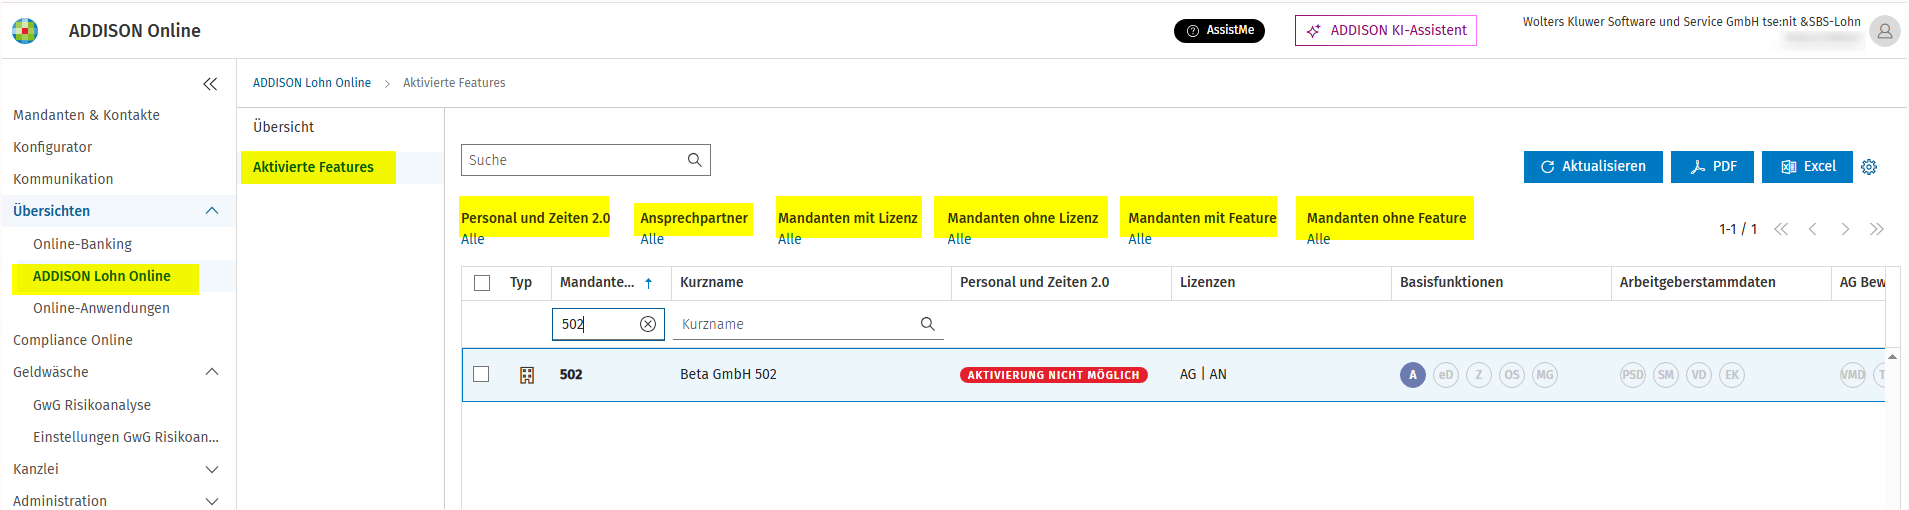Click the VD feature badge
Screen dimensions: 1909x510
click(x=1699, y=375)
